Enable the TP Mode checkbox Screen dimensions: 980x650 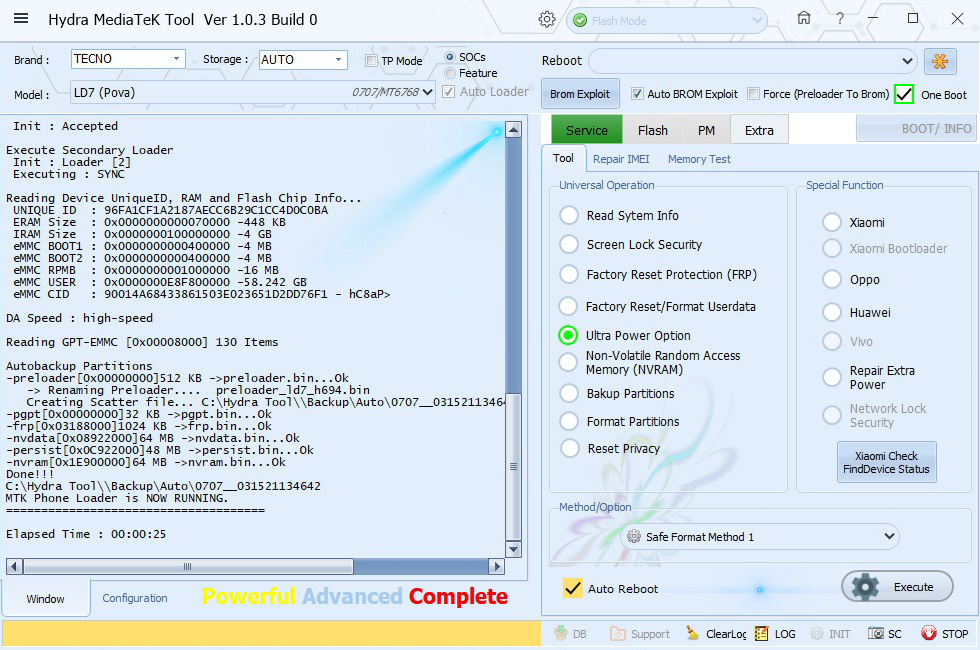click(371, 61)
